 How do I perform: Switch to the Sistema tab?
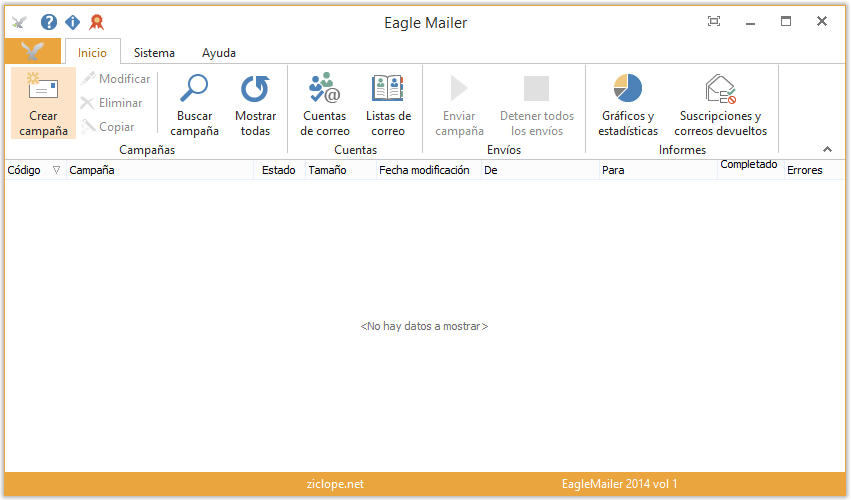tap(154, 53)
